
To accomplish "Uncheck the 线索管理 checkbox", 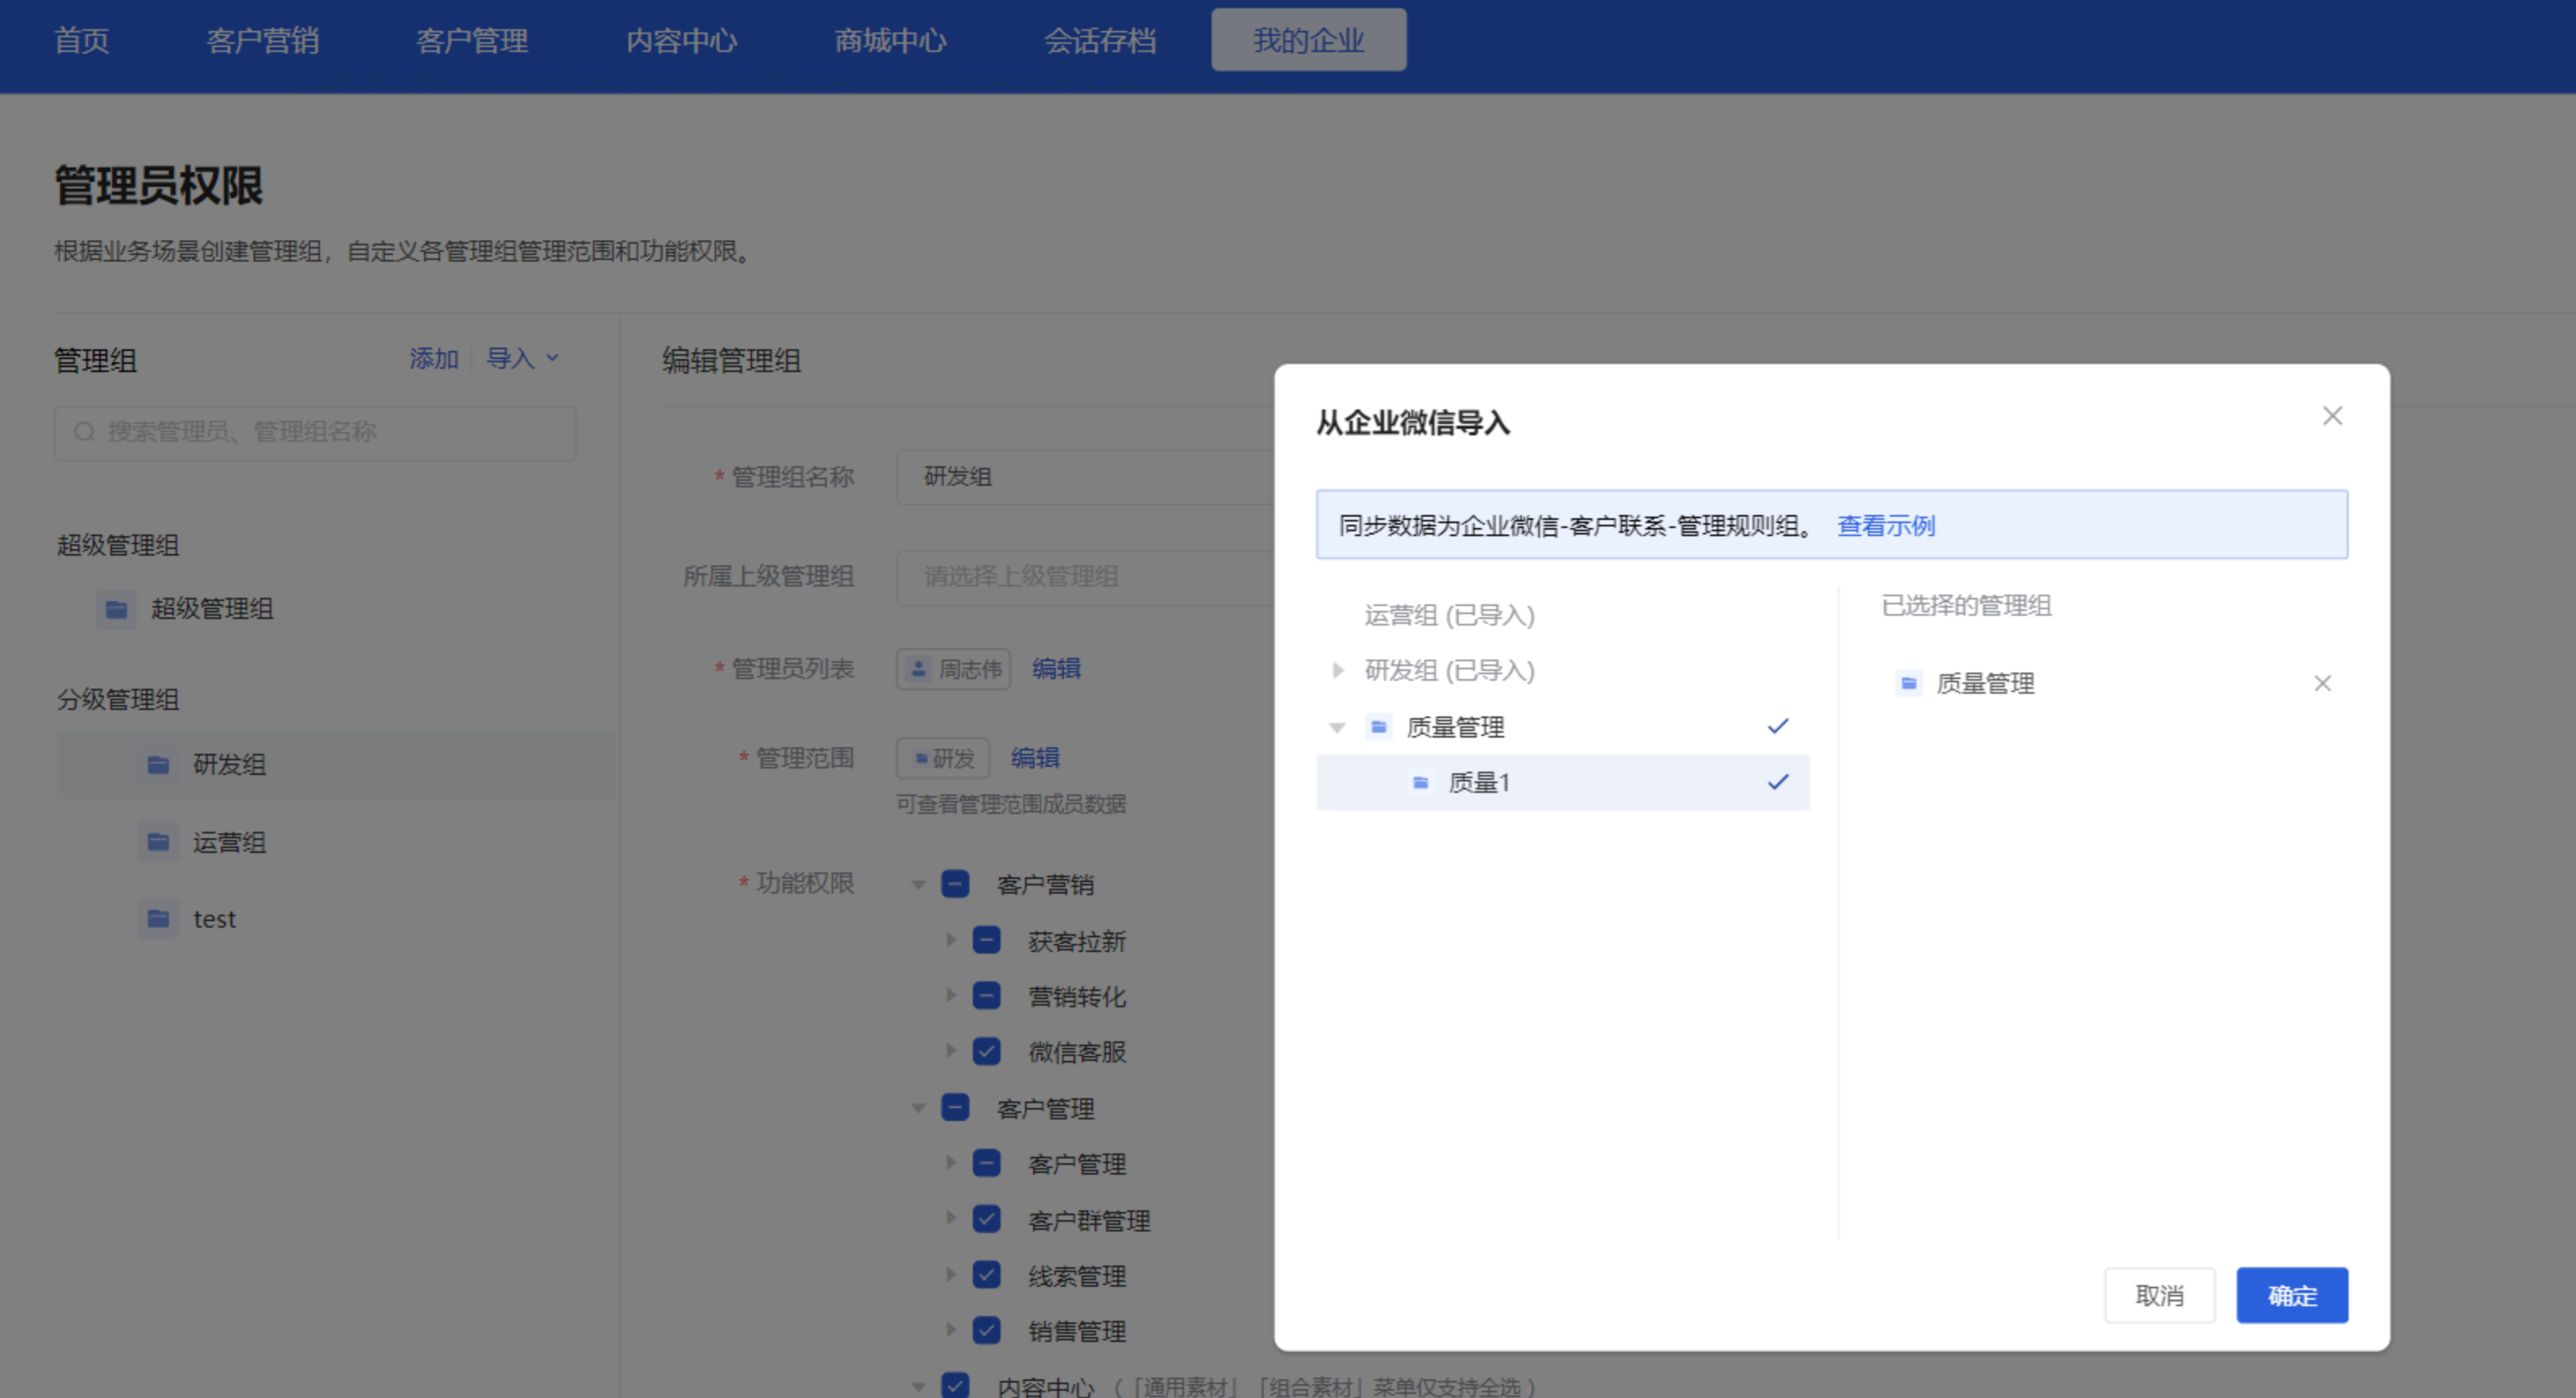I will [986, 1275].
